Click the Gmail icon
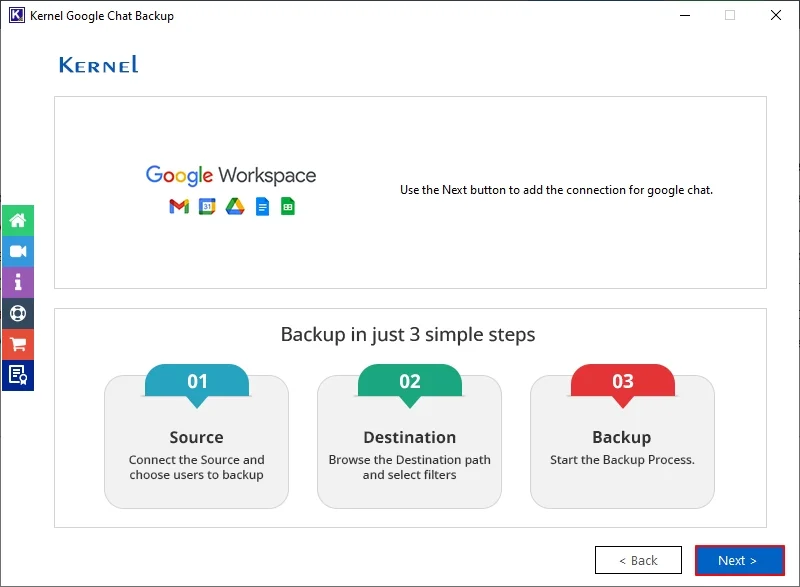Viewport: 800px width, 587px height. point(179,207)
